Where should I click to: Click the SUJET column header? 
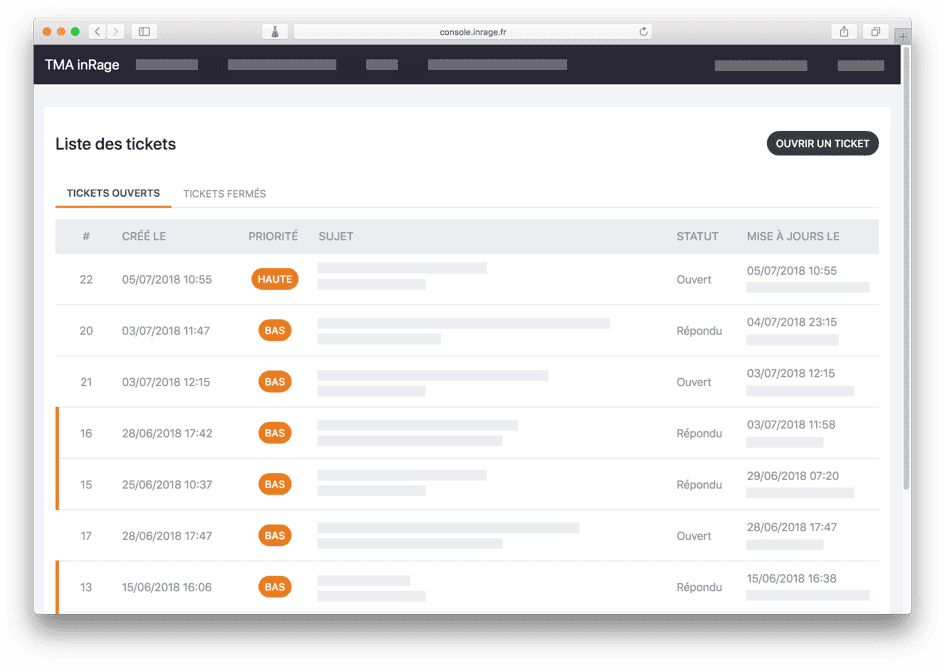(336, 236)
